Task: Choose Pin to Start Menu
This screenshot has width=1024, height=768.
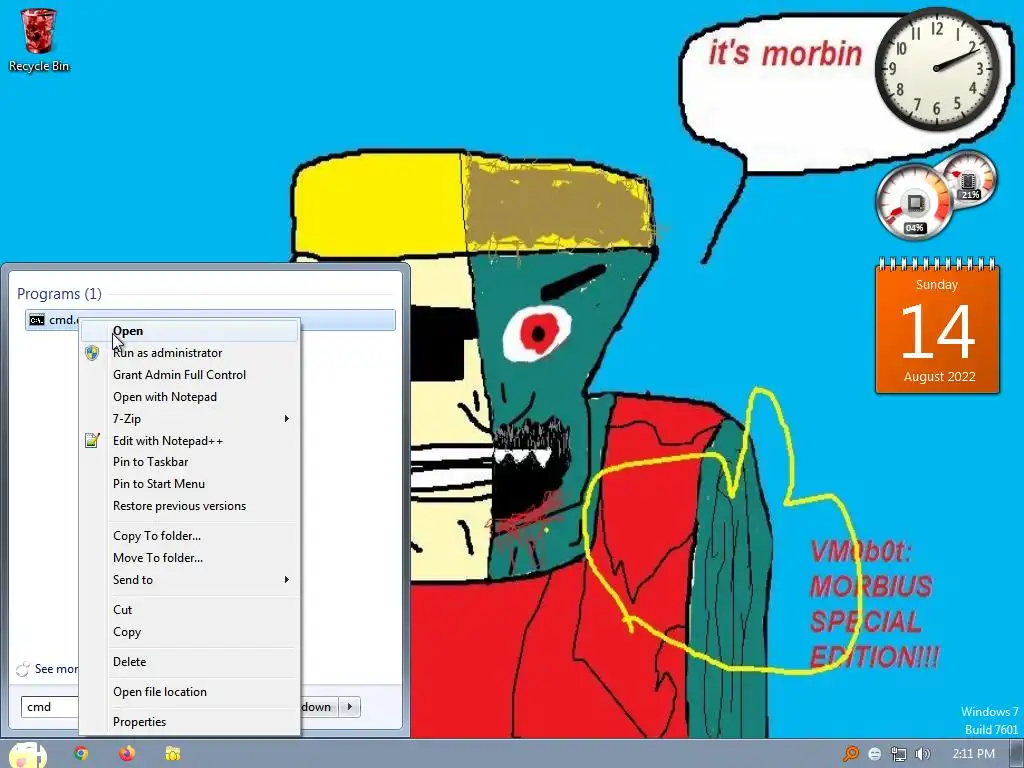Action: pos(189,484)
